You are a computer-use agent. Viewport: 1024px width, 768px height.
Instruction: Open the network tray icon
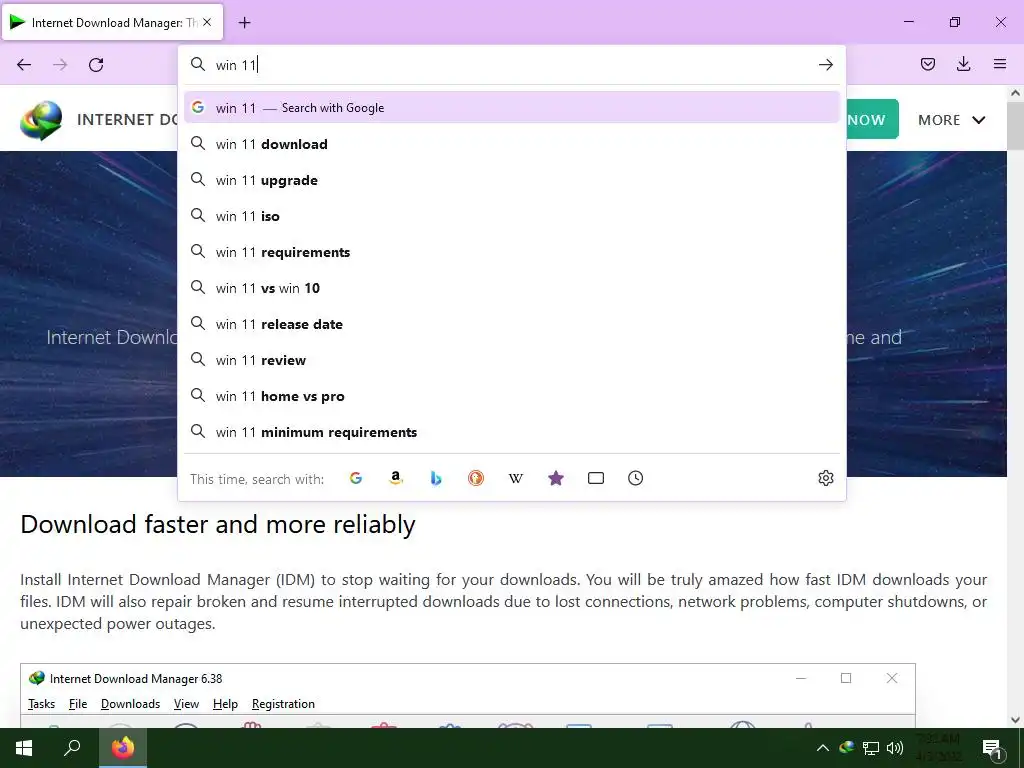click(871, 748)
